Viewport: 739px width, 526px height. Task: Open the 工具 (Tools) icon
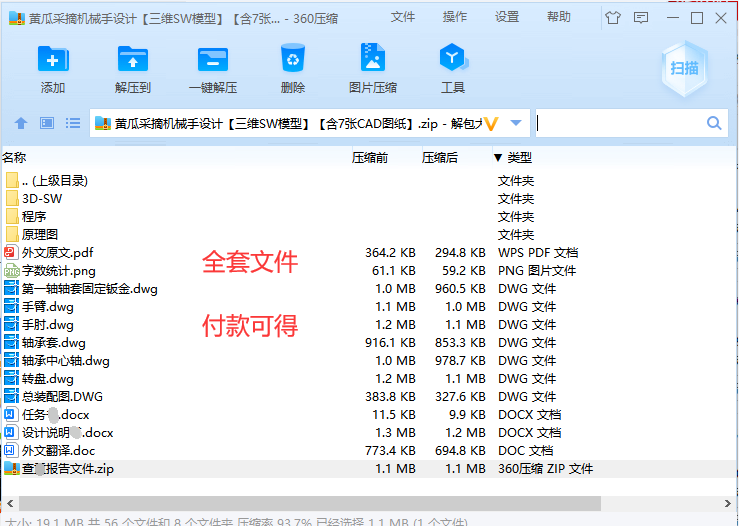453,58
